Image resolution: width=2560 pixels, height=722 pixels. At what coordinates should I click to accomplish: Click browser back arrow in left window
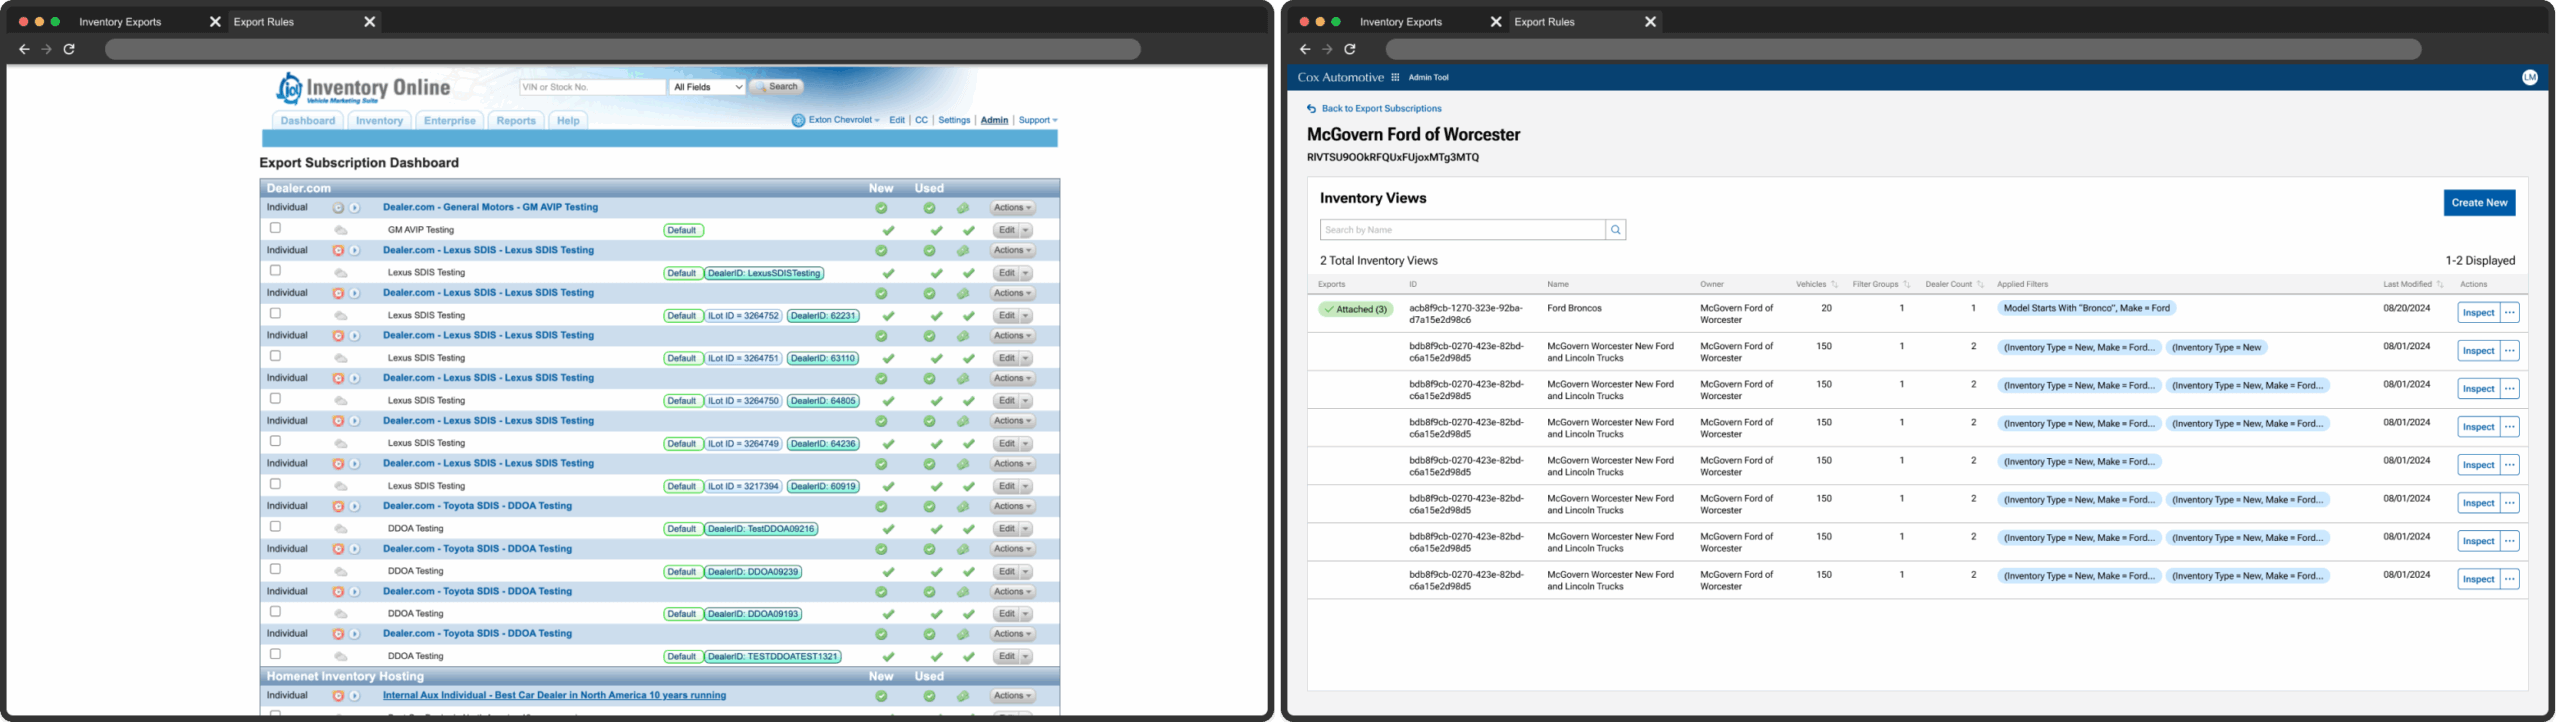tap(24, 49)
